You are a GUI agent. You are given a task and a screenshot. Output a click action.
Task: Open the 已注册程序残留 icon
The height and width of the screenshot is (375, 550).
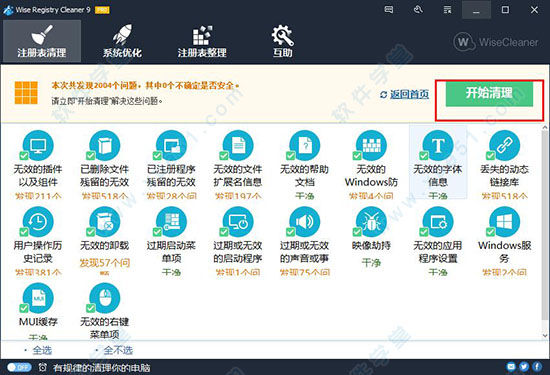click(x=171, y=145)
